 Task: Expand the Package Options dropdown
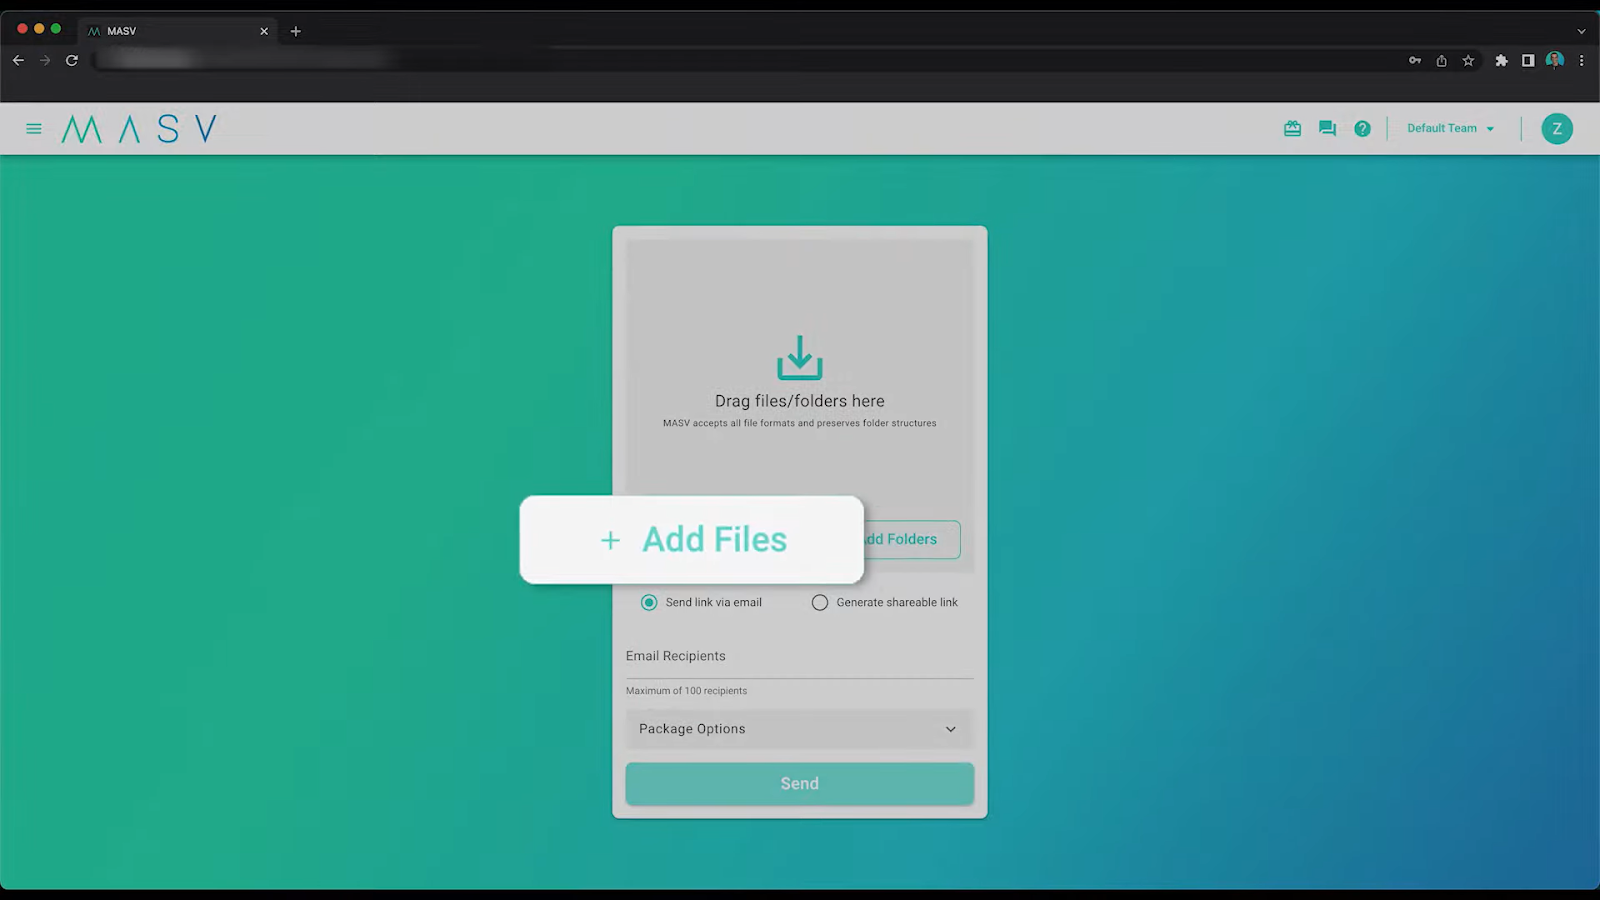click(x=800, y=729)
